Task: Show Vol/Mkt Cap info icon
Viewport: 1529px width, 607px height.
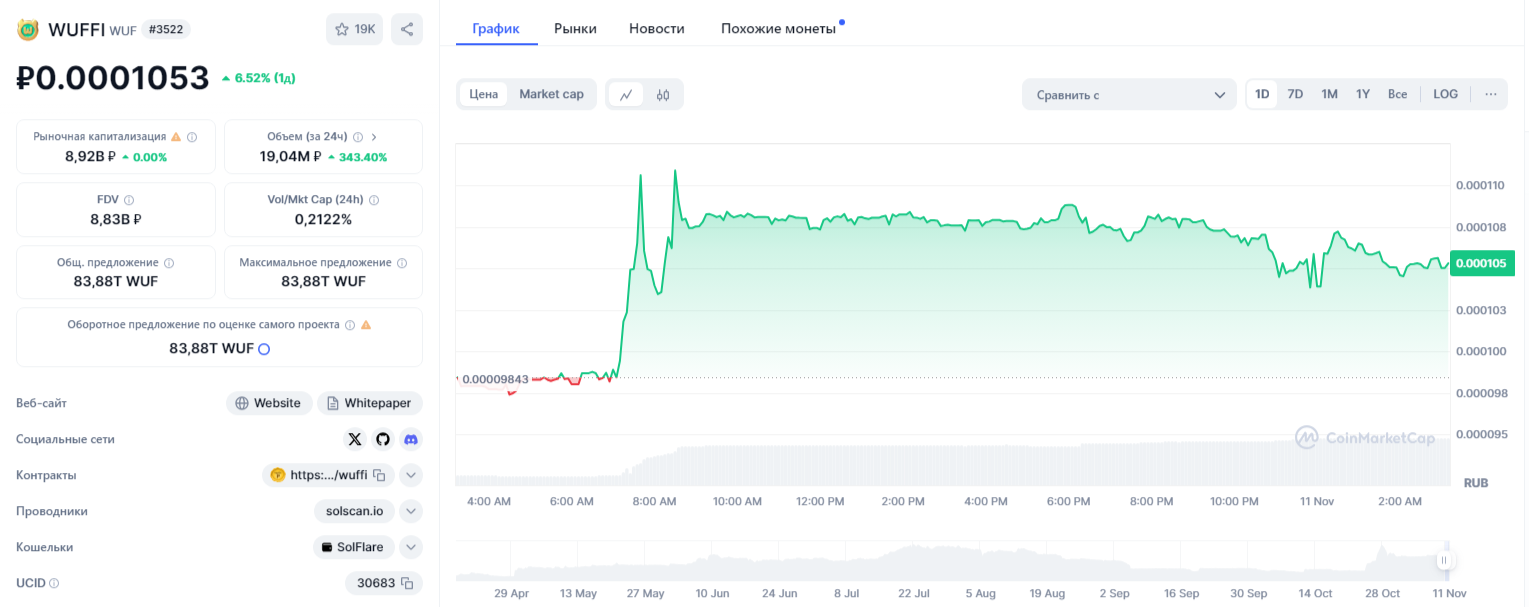Action: point(374,200)
